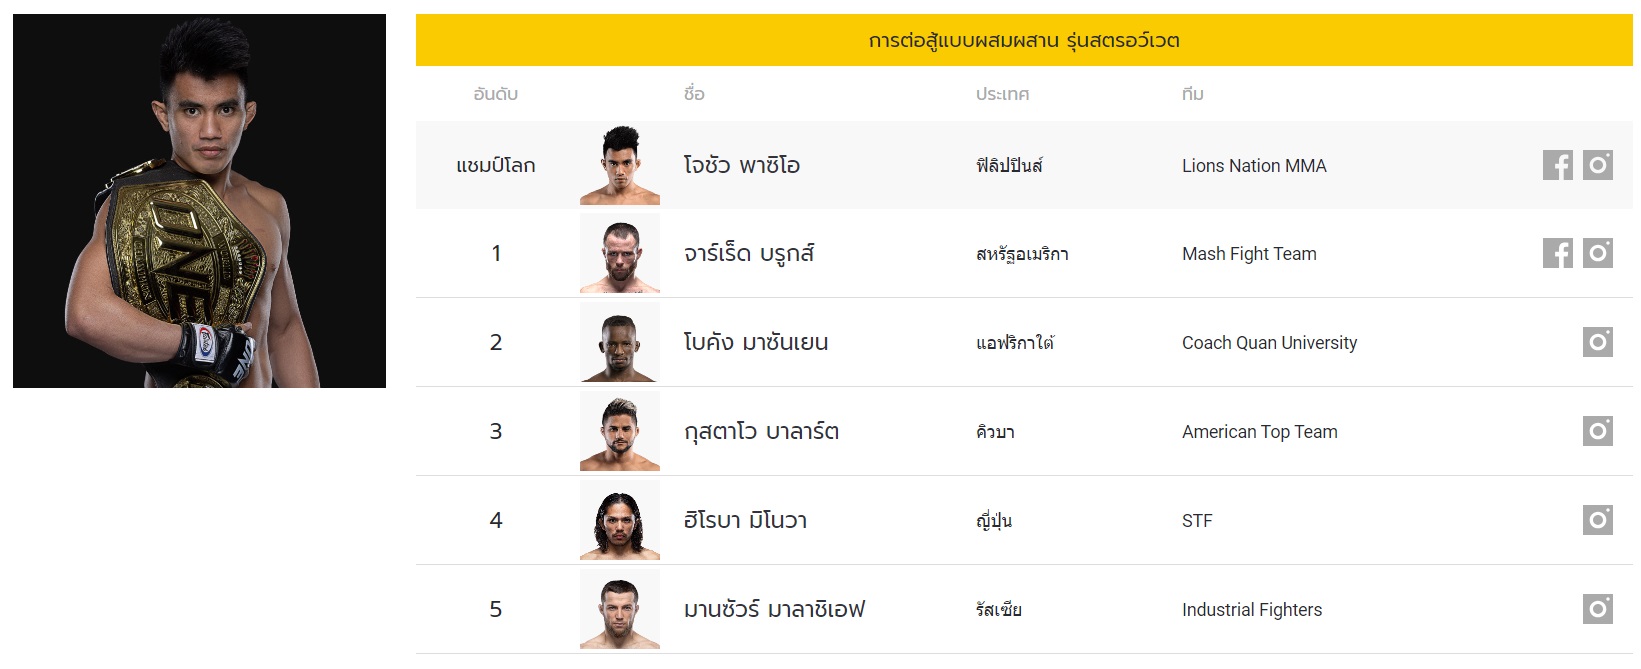Click the champion's headshot thumbnail

[x=620, y=165]
